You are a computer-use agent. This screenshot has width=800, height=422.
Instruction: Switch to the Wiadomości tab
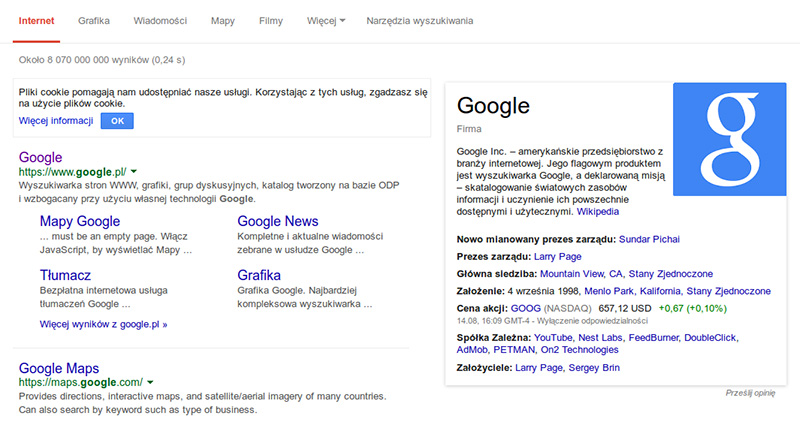coord(161,20)
